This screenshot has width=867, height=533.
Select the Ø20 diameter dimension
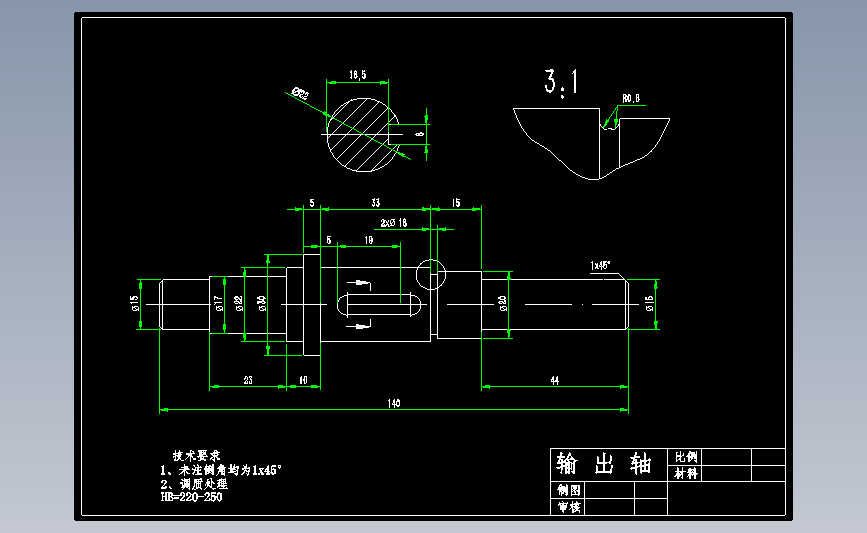tap(502, 304)
